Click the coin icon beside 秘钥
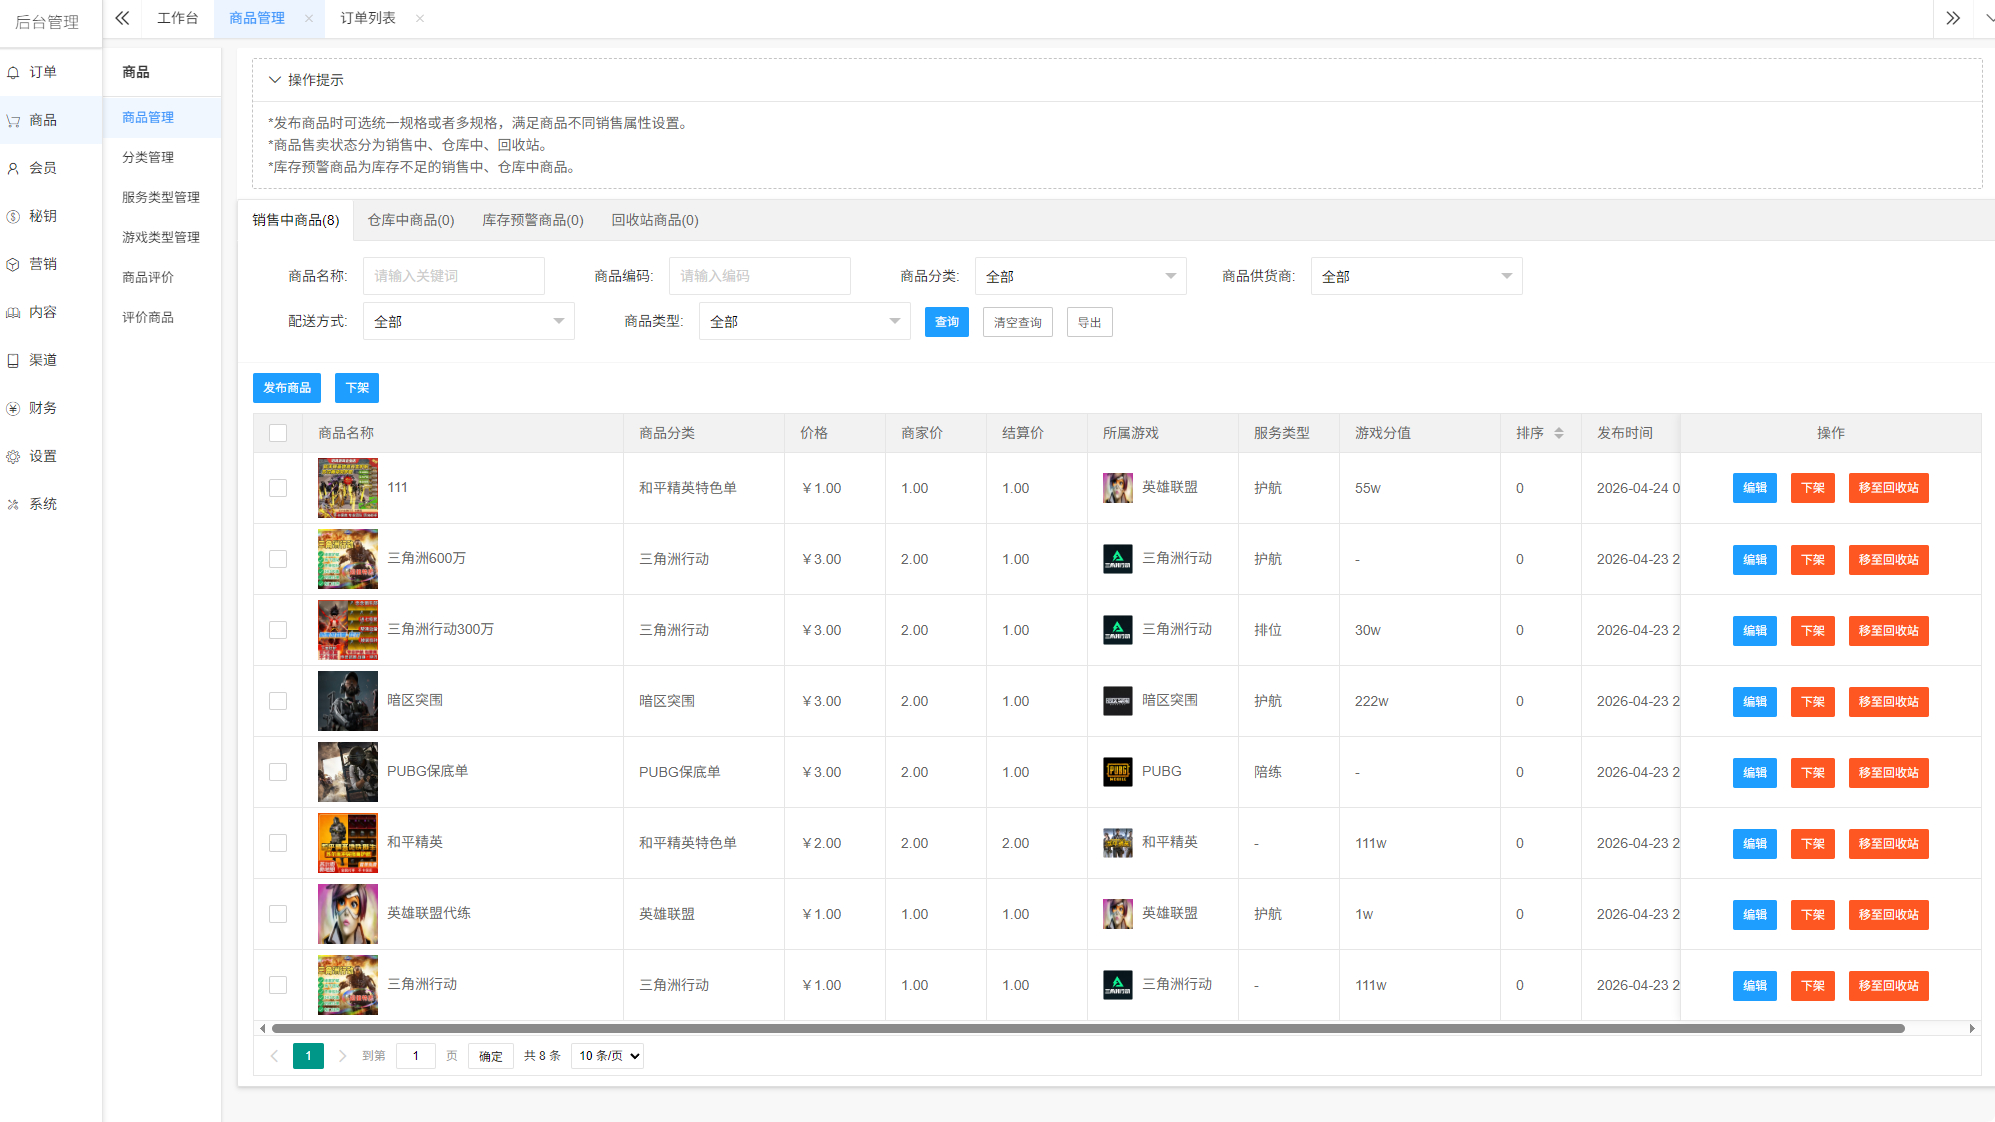 [x=13, y=216]
